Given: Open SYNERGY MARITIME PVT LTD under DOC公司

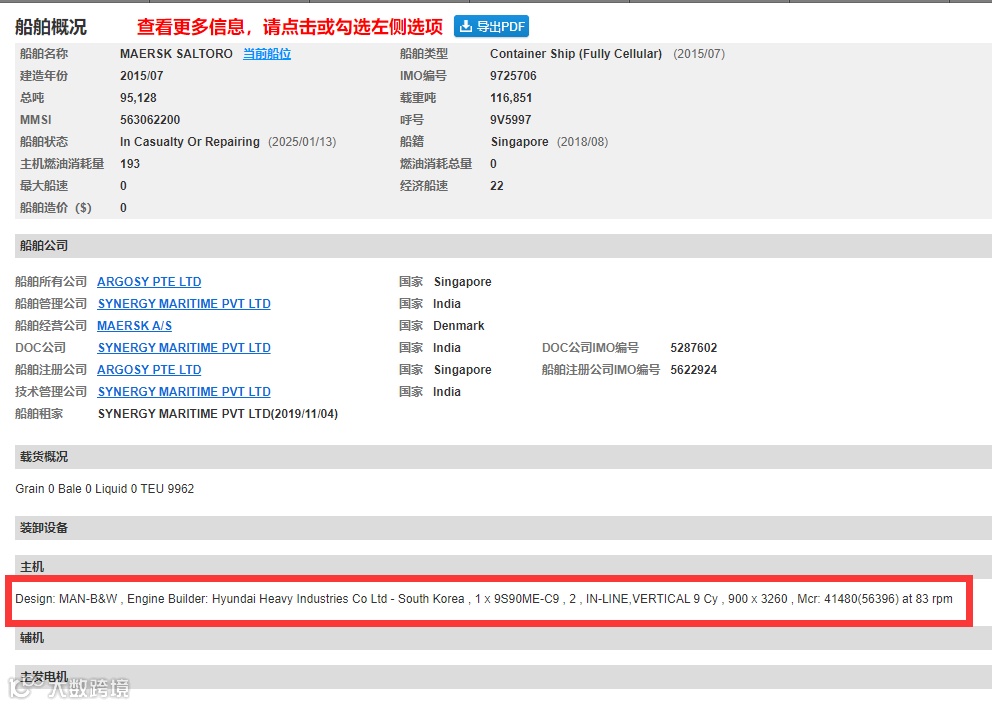Looking at the screenshot, I should point(184,348).
